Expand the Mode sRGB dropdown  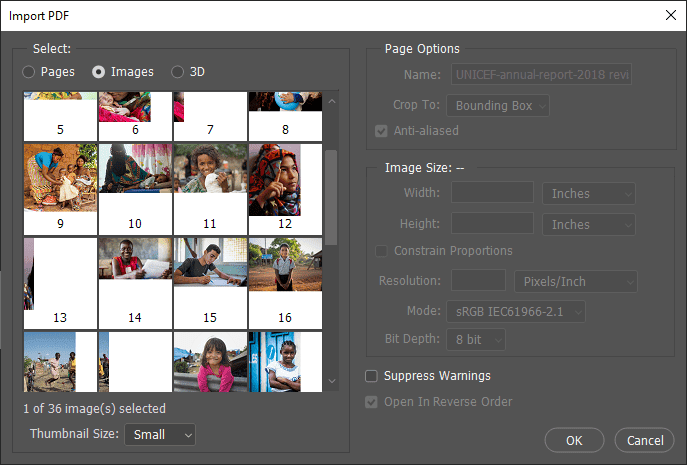coord(516,312)
